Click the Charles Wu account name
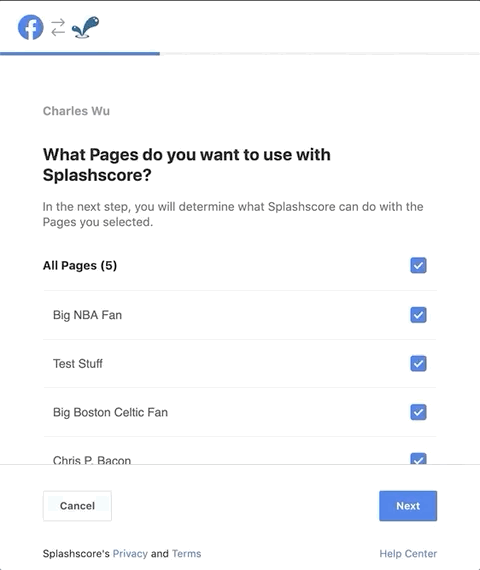The image size is (480, 570). pyautogui.click(x=76, y=111)
